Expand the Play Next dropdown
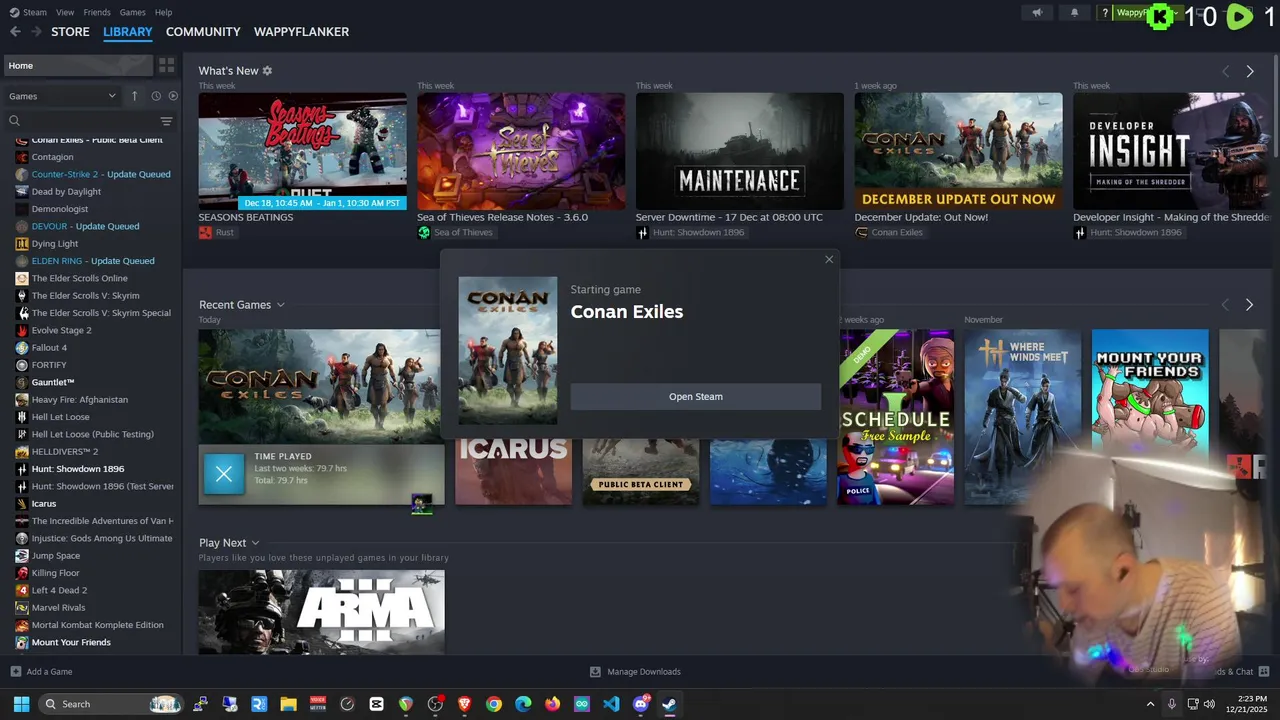 [x=256, y=543]
